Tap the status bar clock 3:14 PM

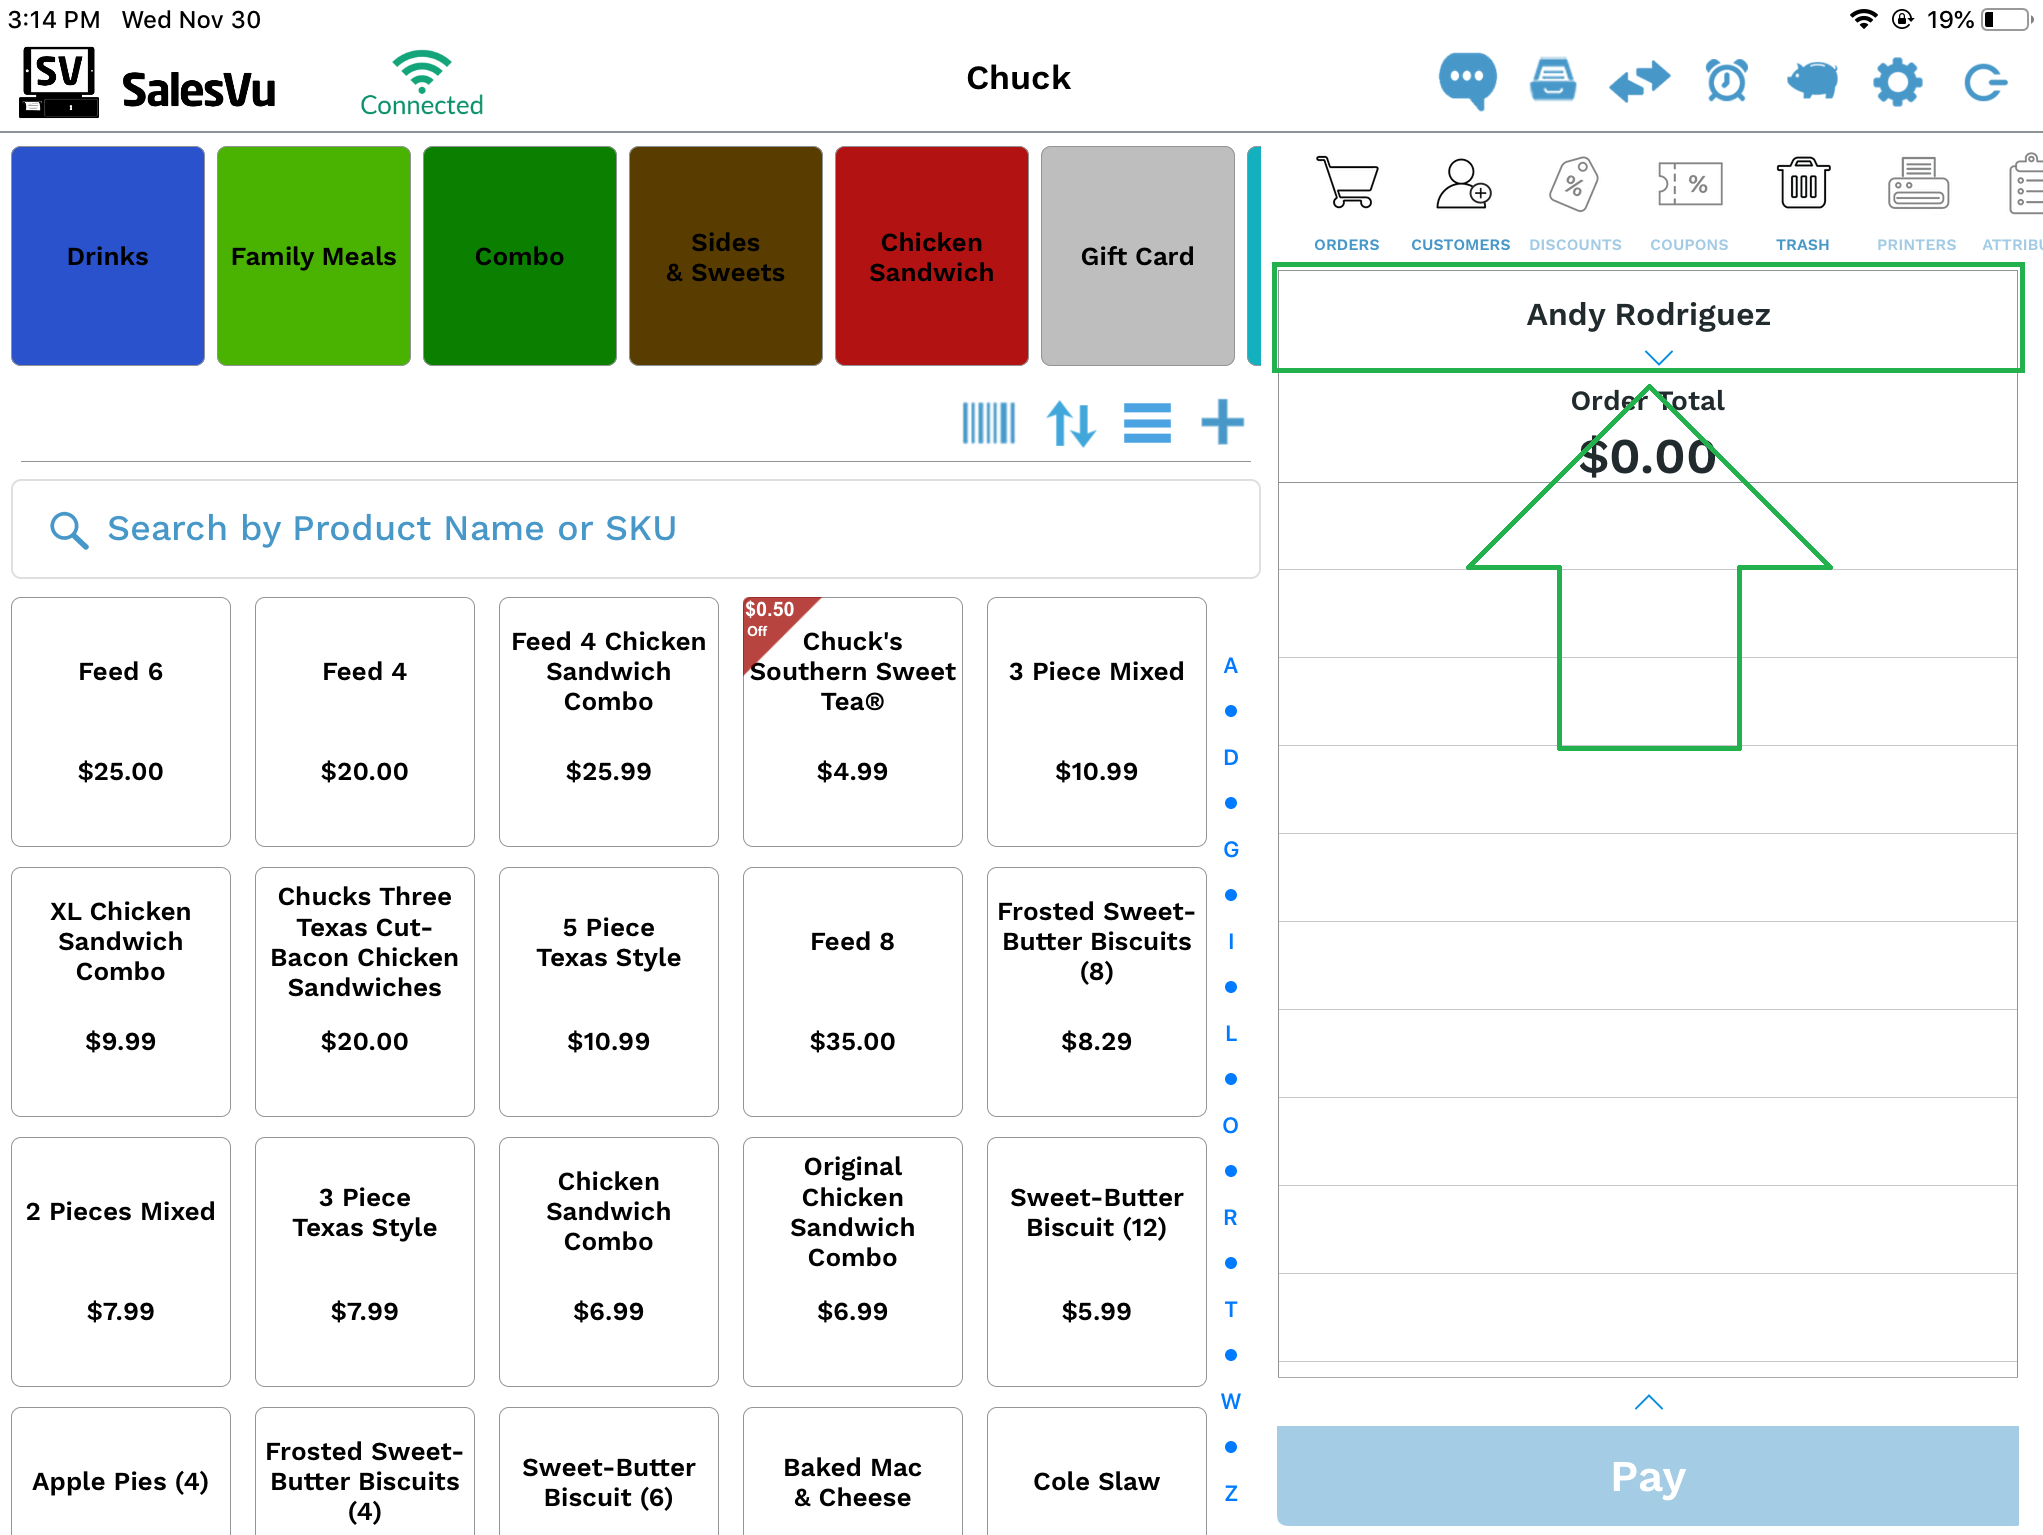tap(54, 20)
